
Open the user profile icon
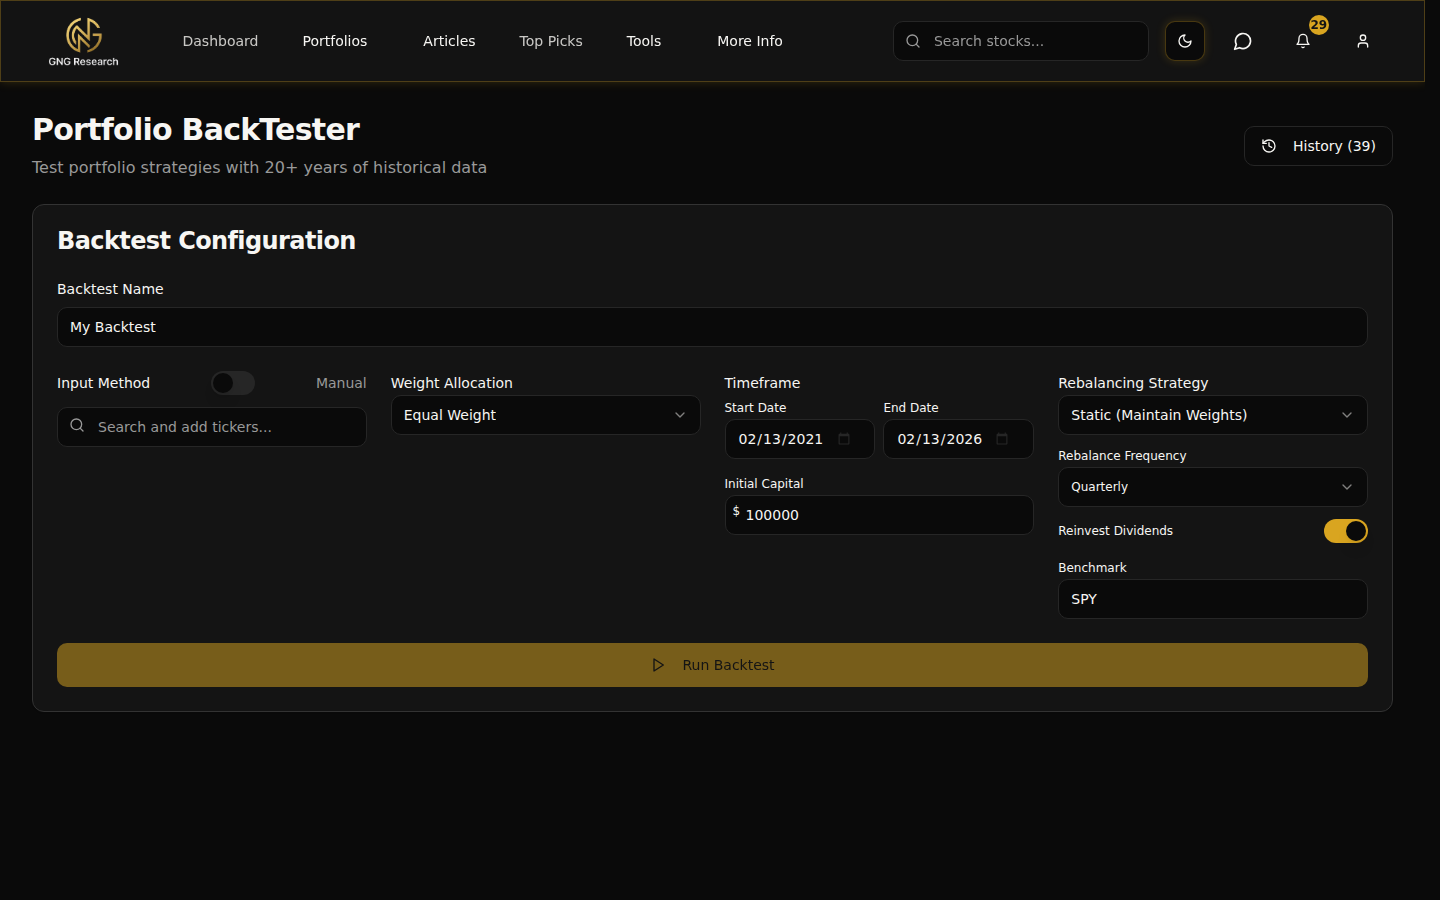coord(1363,41)
